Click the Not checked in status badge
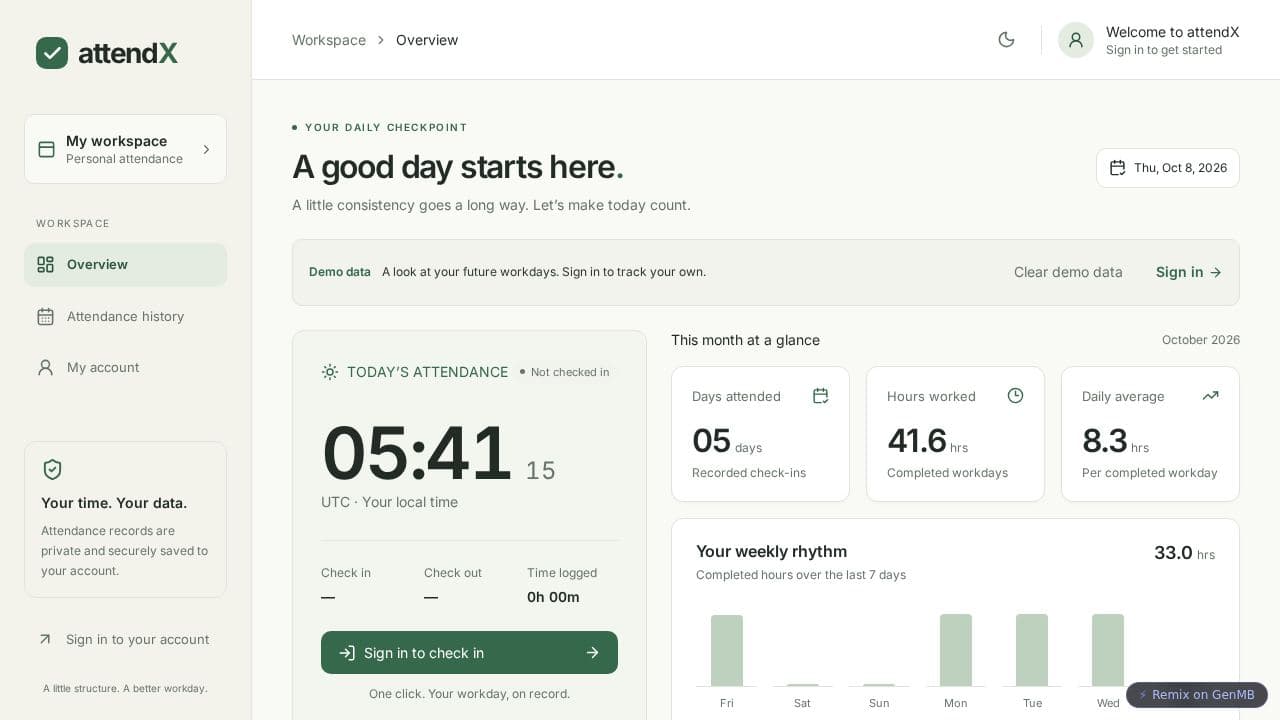Viewport: 1280px width, 720px height. (565, 372)
